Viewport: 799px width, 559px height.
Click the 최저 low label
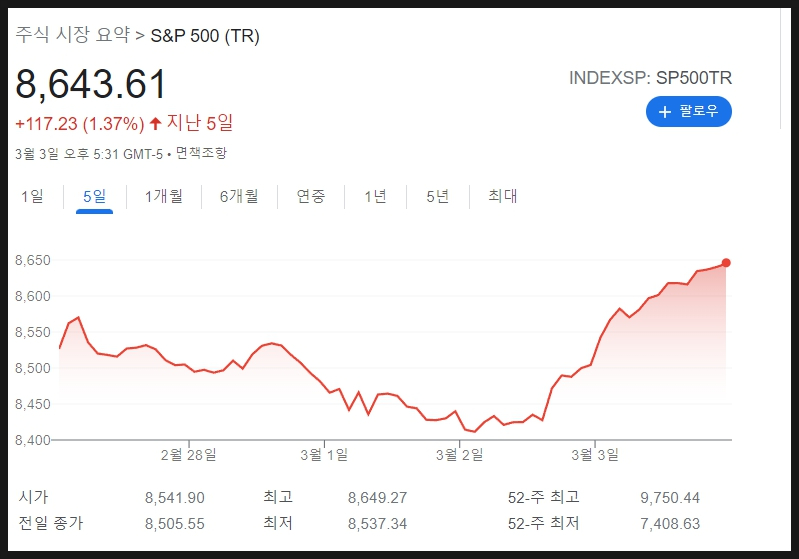pyautogui.click(x=278, y=523)
